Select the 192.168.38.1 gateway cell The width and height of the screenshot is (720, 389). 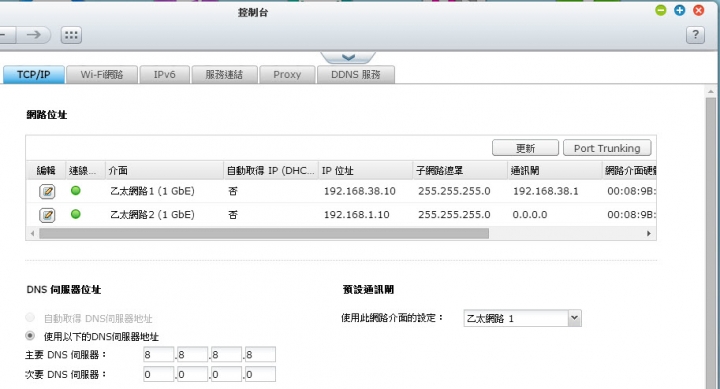click(x=546, y=191)
